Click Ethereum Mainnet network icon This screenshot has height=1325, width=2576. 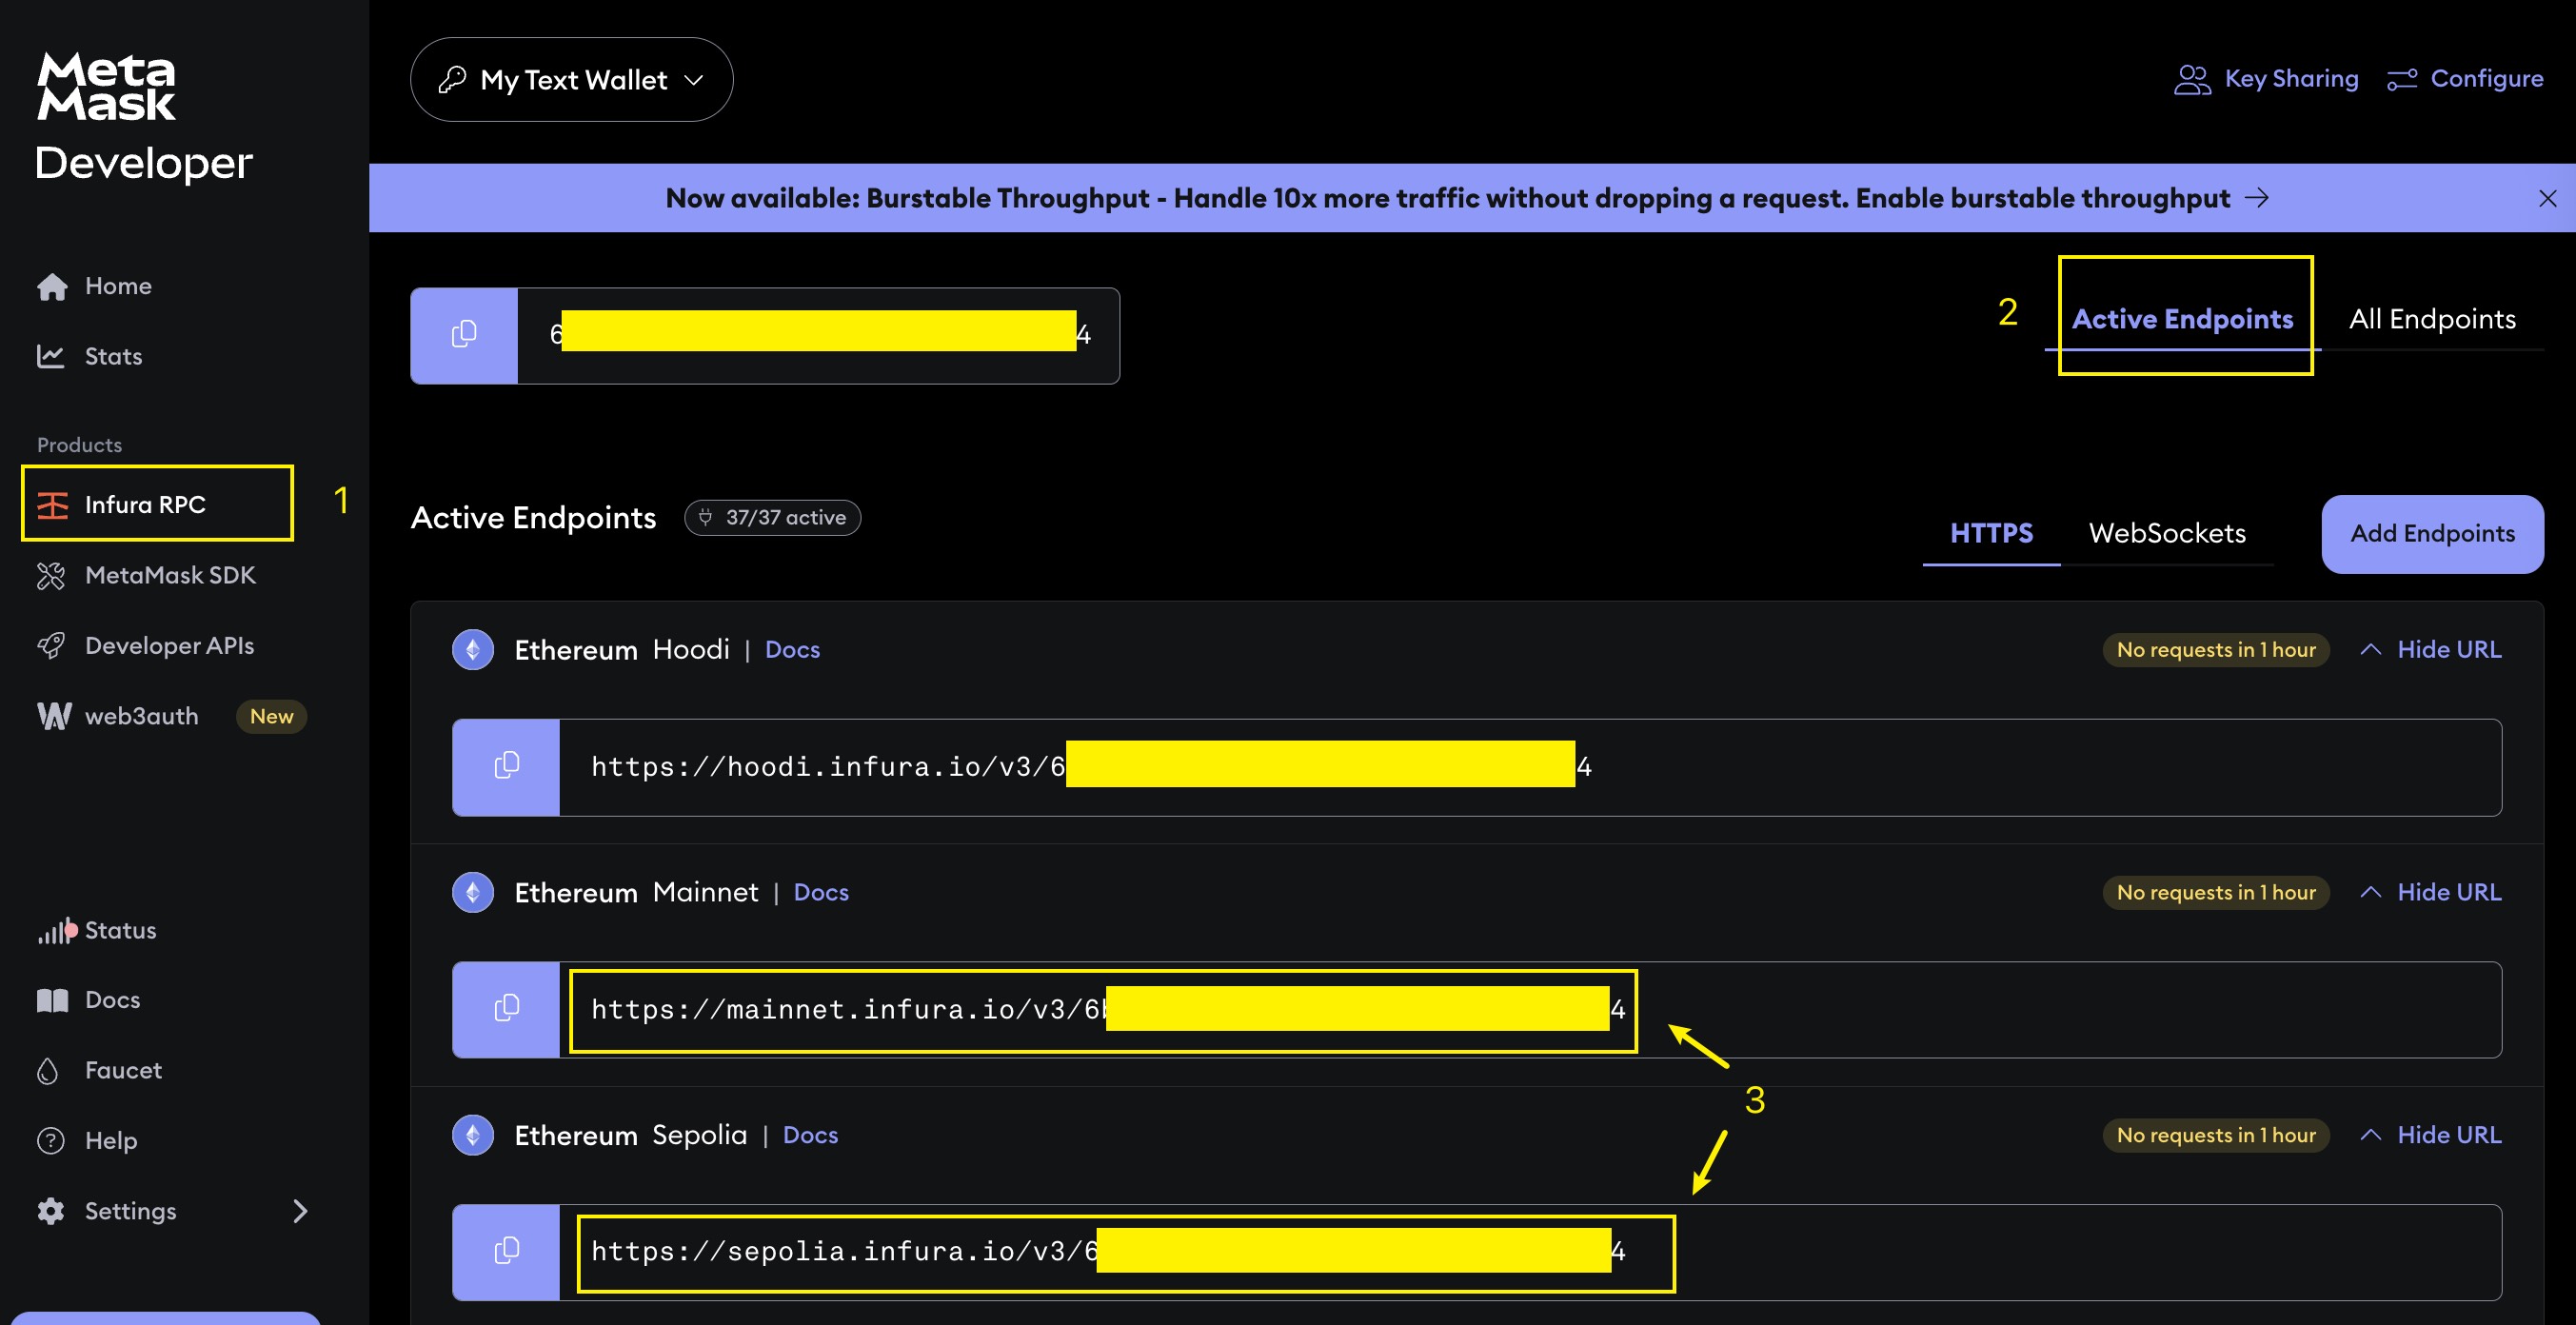(473, 892)
